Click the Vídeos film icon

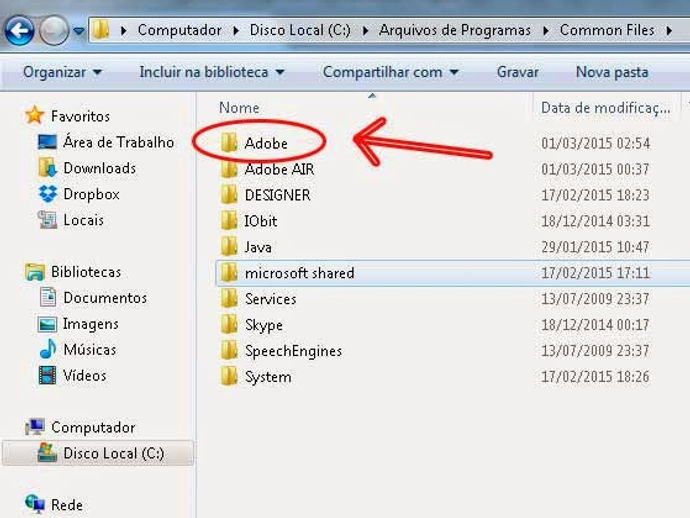click(x=48, y=375)
